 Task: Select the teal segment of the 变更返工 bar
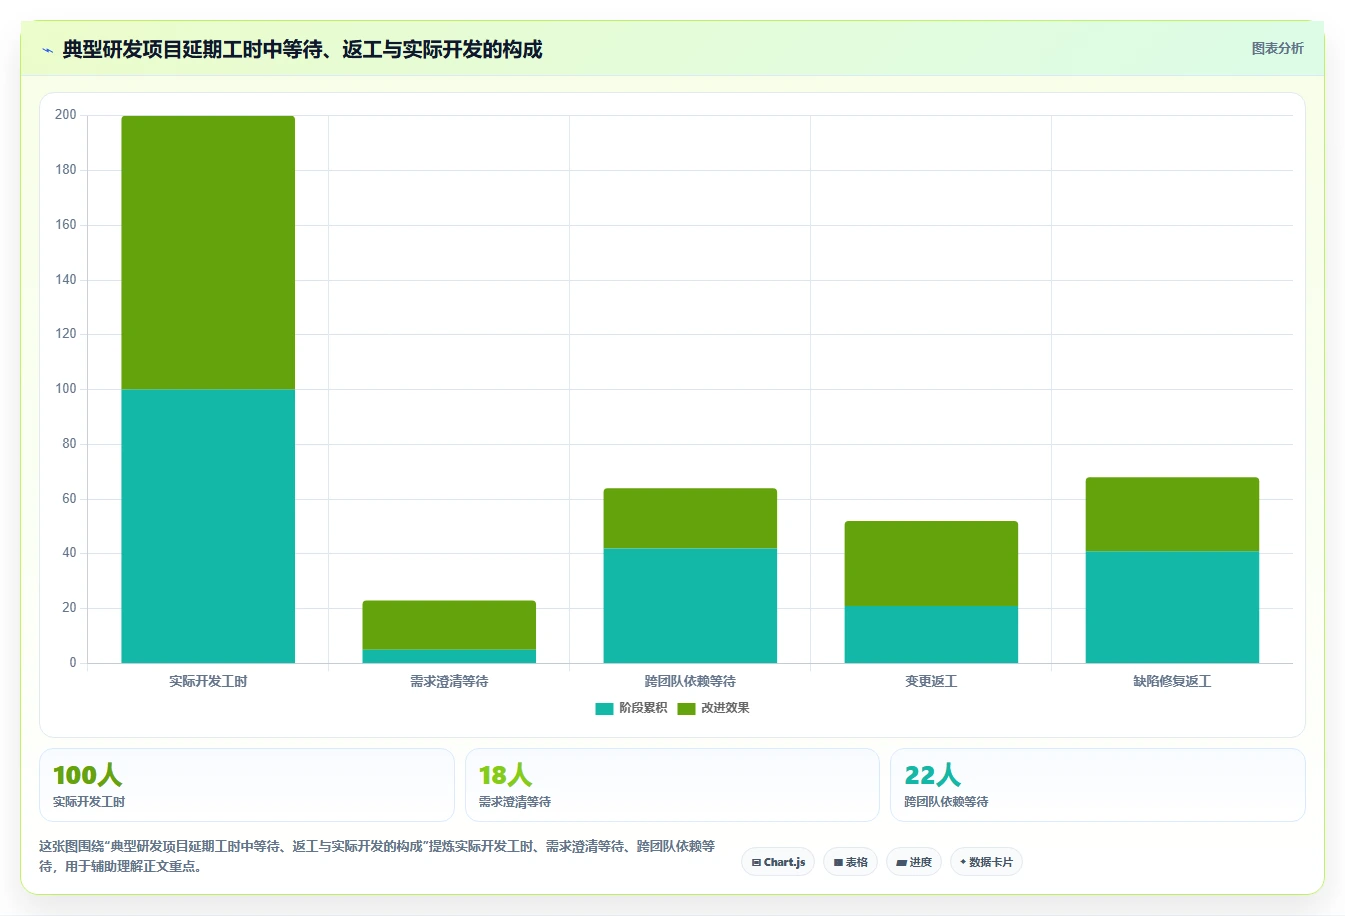tap(931, 634)
